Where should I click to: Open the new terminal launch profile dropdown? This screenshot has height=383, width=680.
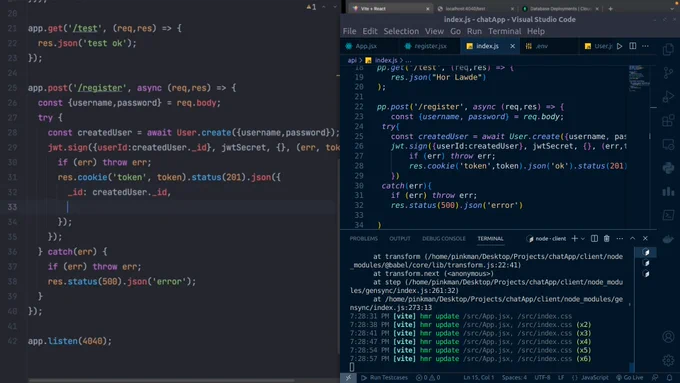583,239
